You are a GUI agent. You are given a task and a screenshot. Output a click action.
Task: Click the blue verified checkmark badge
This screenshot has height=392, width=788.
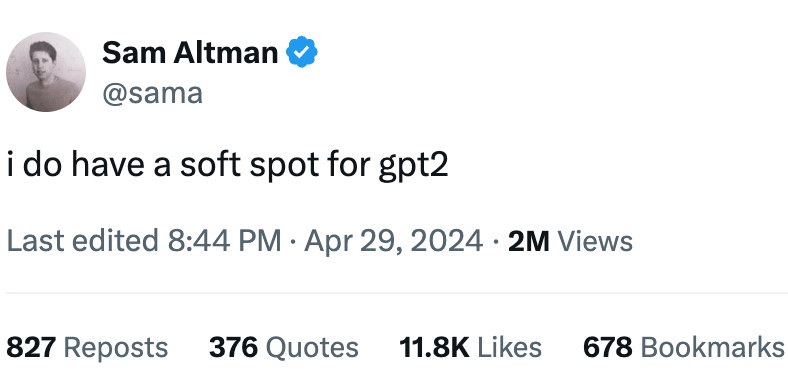click(x=302, y=52)
